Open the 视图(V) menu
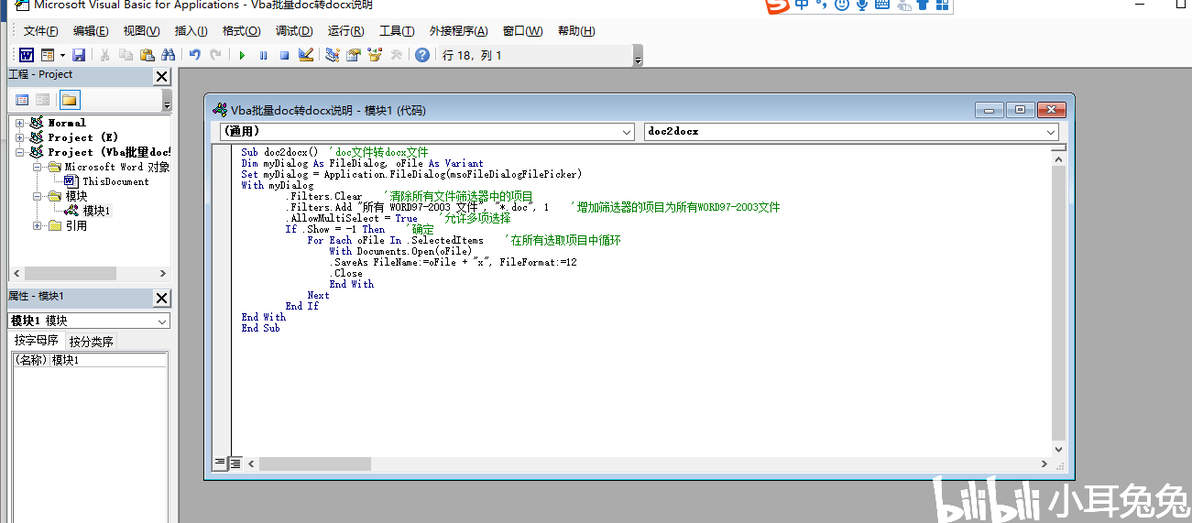This screenshot has width=1192, height=523. click(141, 31)
